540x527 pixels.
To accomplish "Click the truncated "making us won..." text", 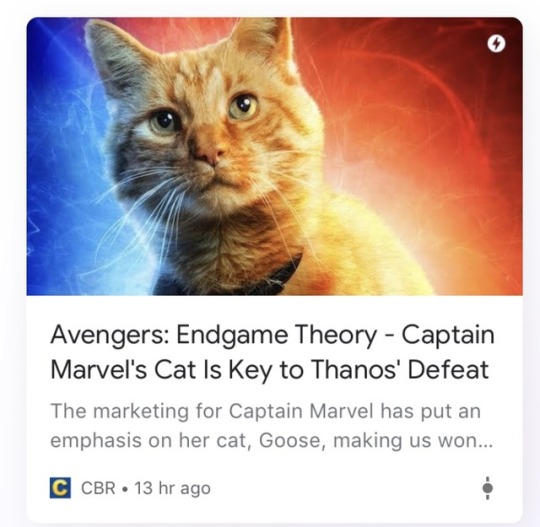I will pyautogui.click(x=413, y=440).
